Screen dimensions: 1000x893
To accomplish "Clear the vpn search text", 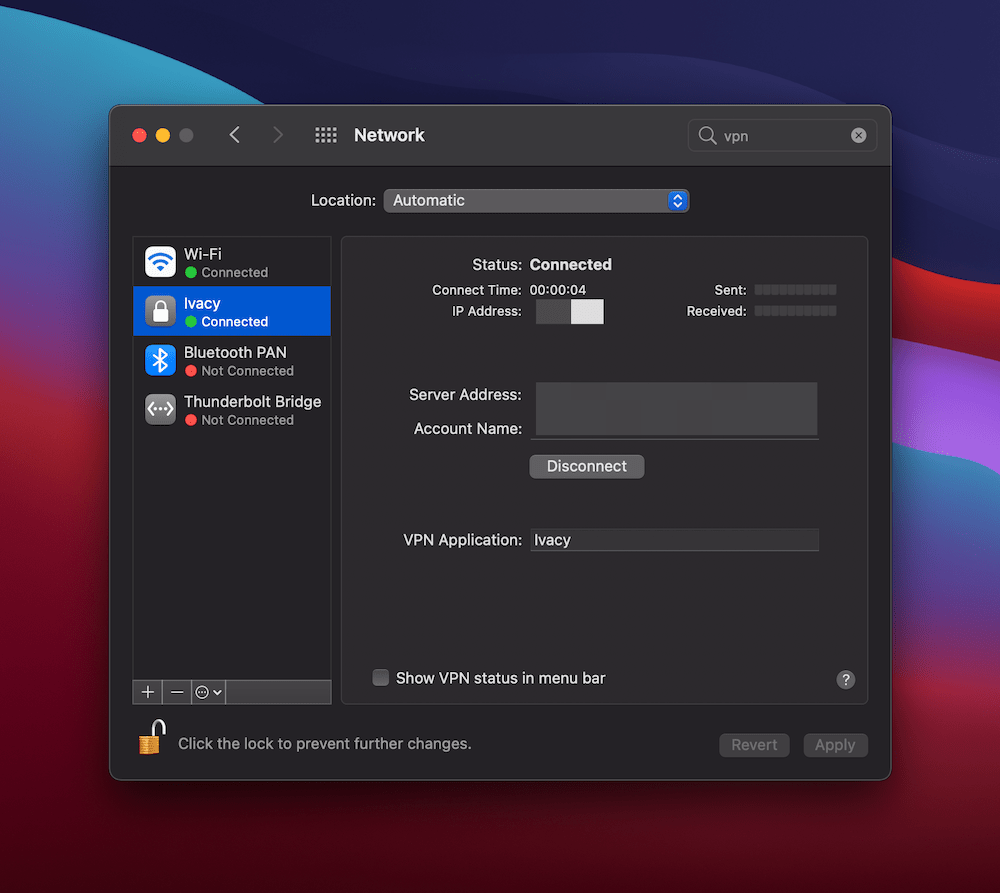I will pyautogui.click(x=858, y=136).
